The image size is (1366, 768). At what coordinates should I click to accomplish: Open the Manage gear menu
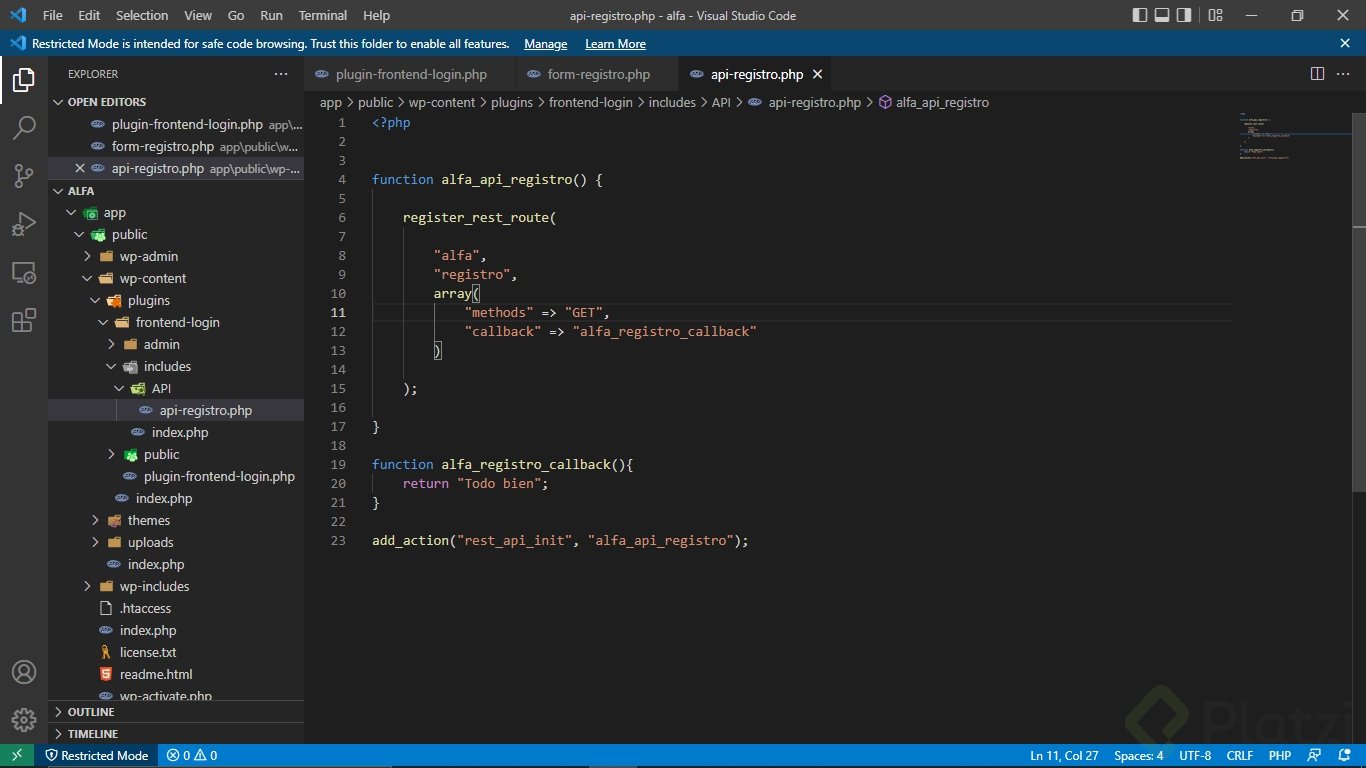pos(24,719)
